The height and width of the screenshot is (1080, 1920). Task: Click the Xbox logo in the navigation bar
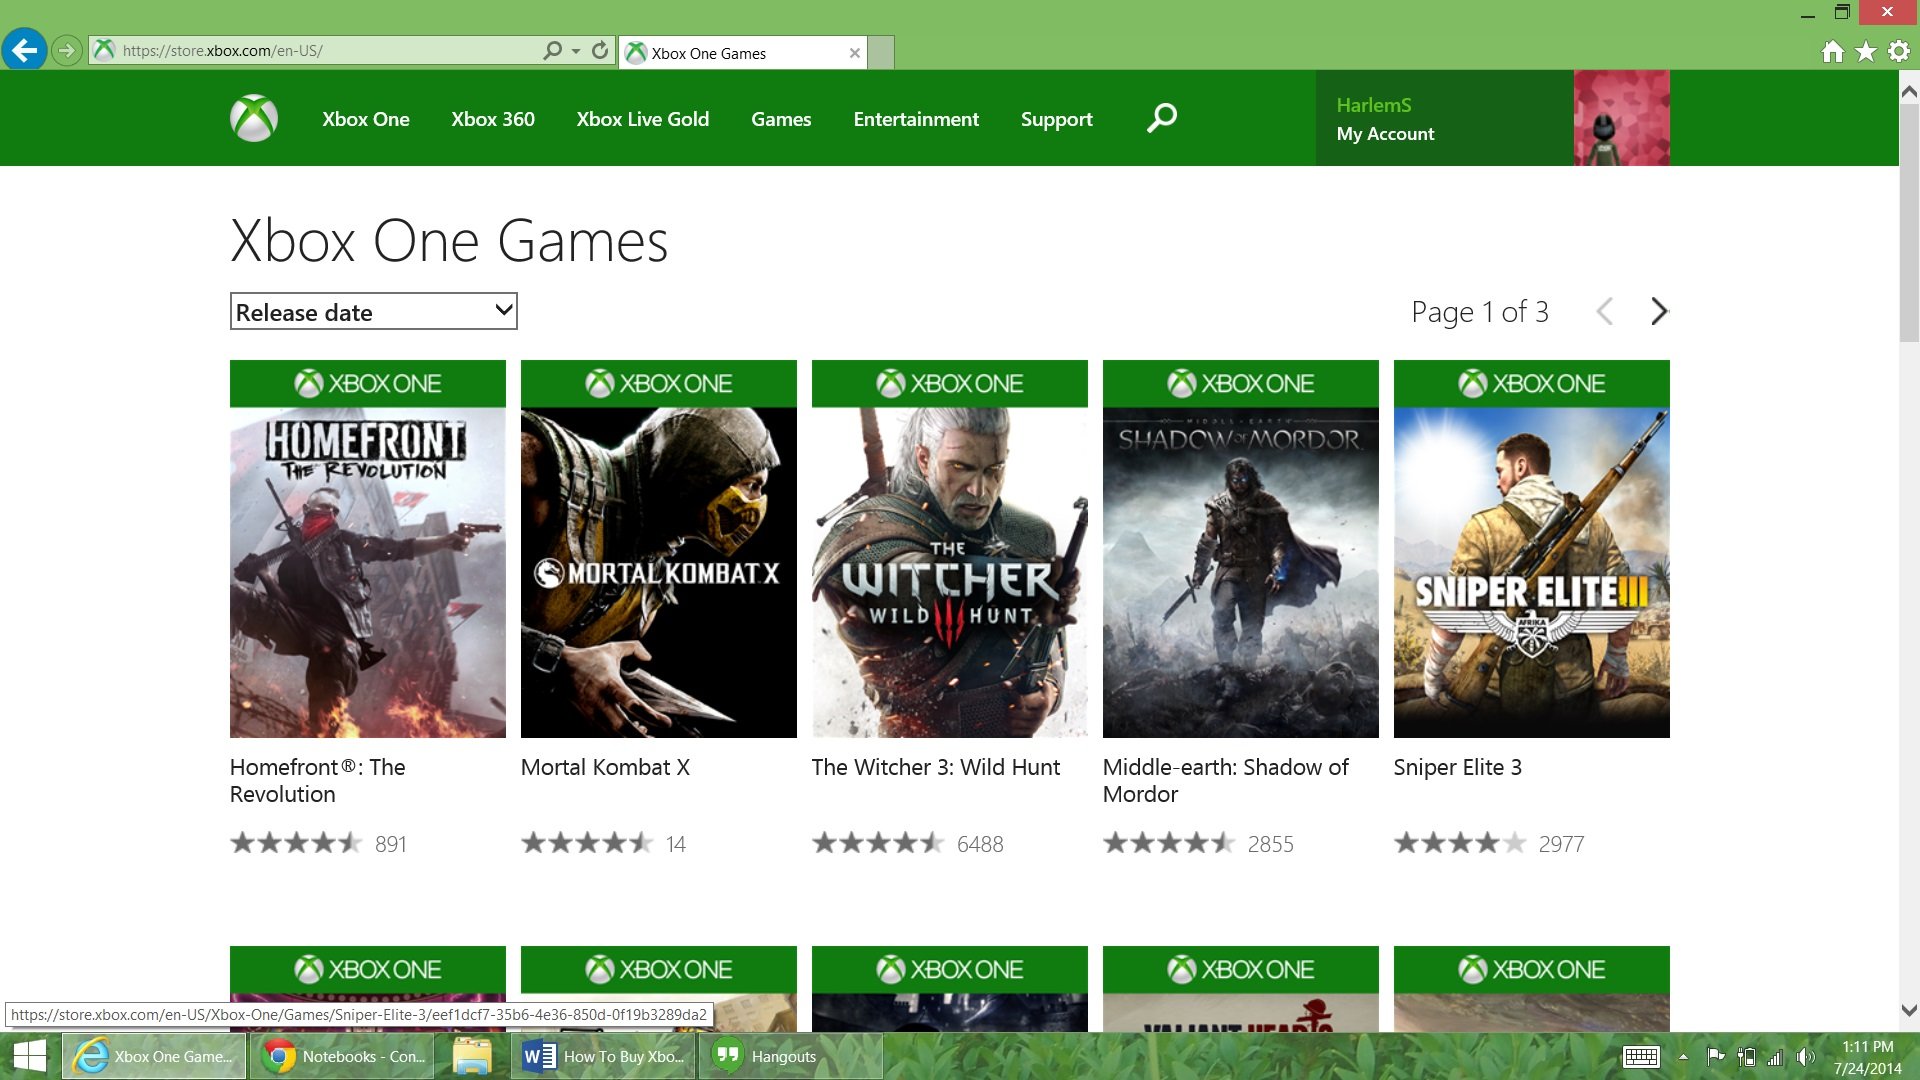coord(252,117)
